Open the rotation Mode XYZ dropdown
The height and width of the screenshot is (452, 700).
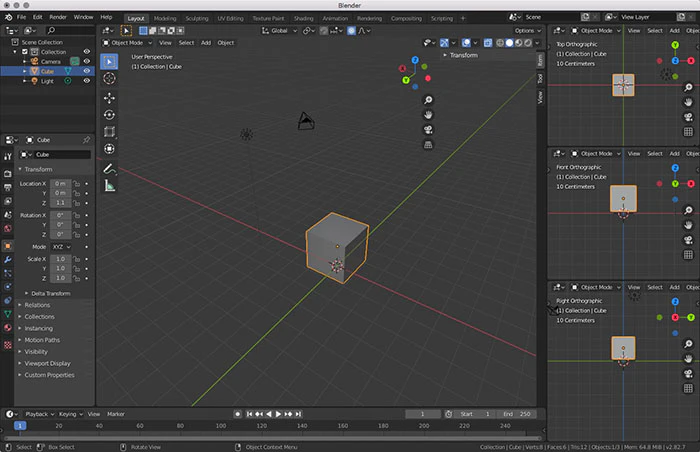(x=61, y=247)
